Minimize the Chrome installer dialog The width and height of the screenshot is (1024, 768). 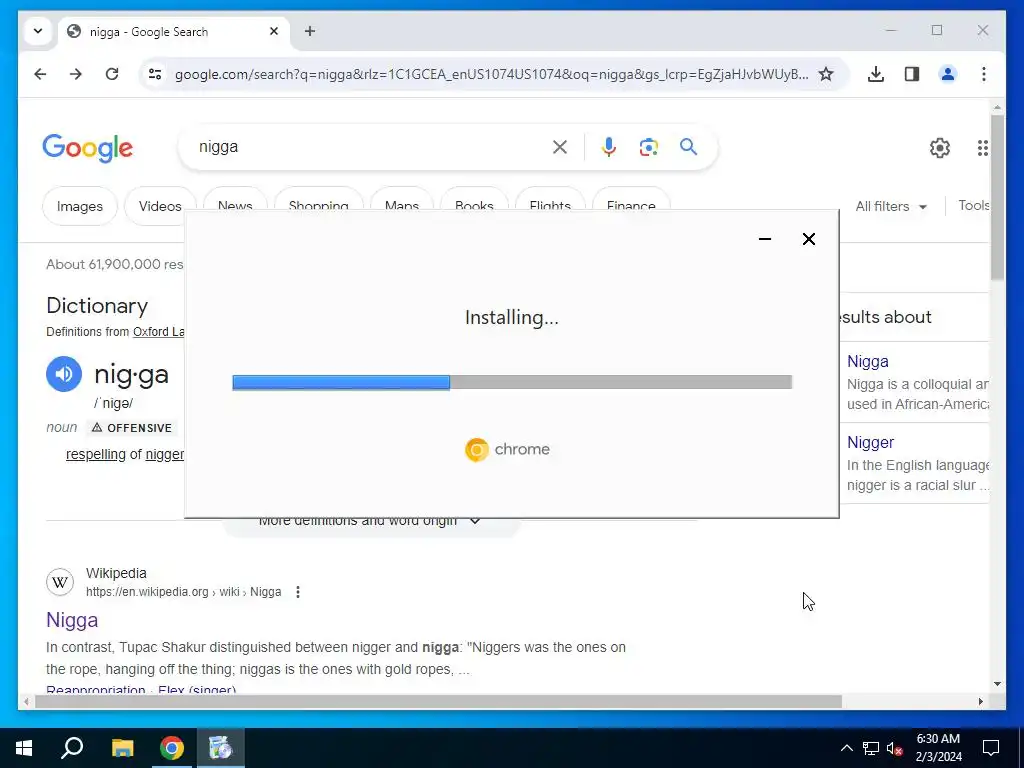(x=765, y=239)
